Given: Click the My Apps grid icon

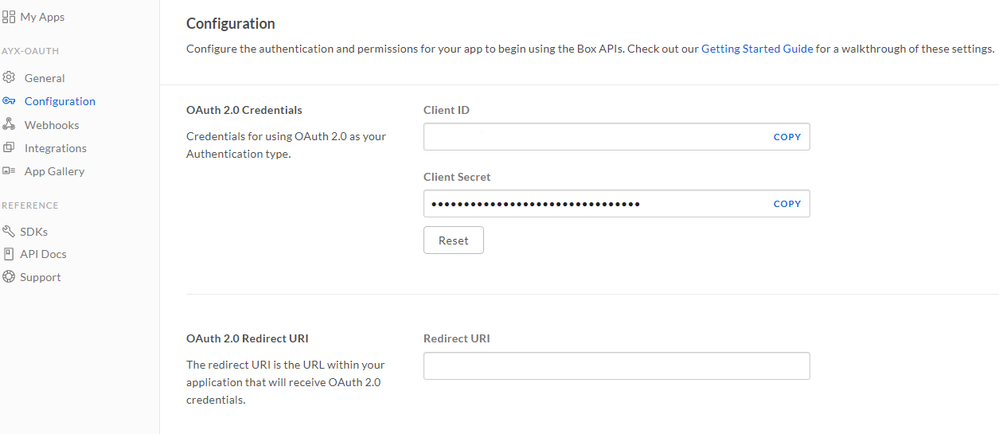Looking at the screenshot, I should tap(9, 17).
